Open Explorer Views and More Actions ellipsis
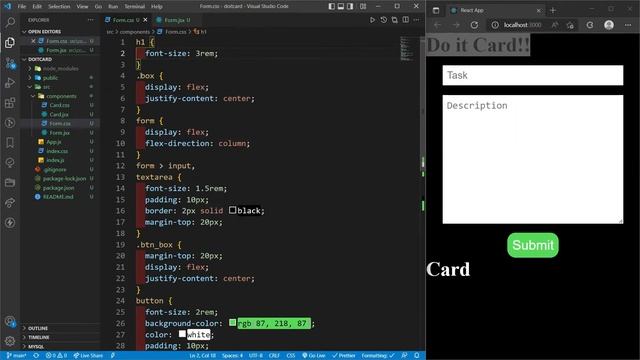Image resolution: width=640 pixels, height=360 pixels. (x=91, y=20)
